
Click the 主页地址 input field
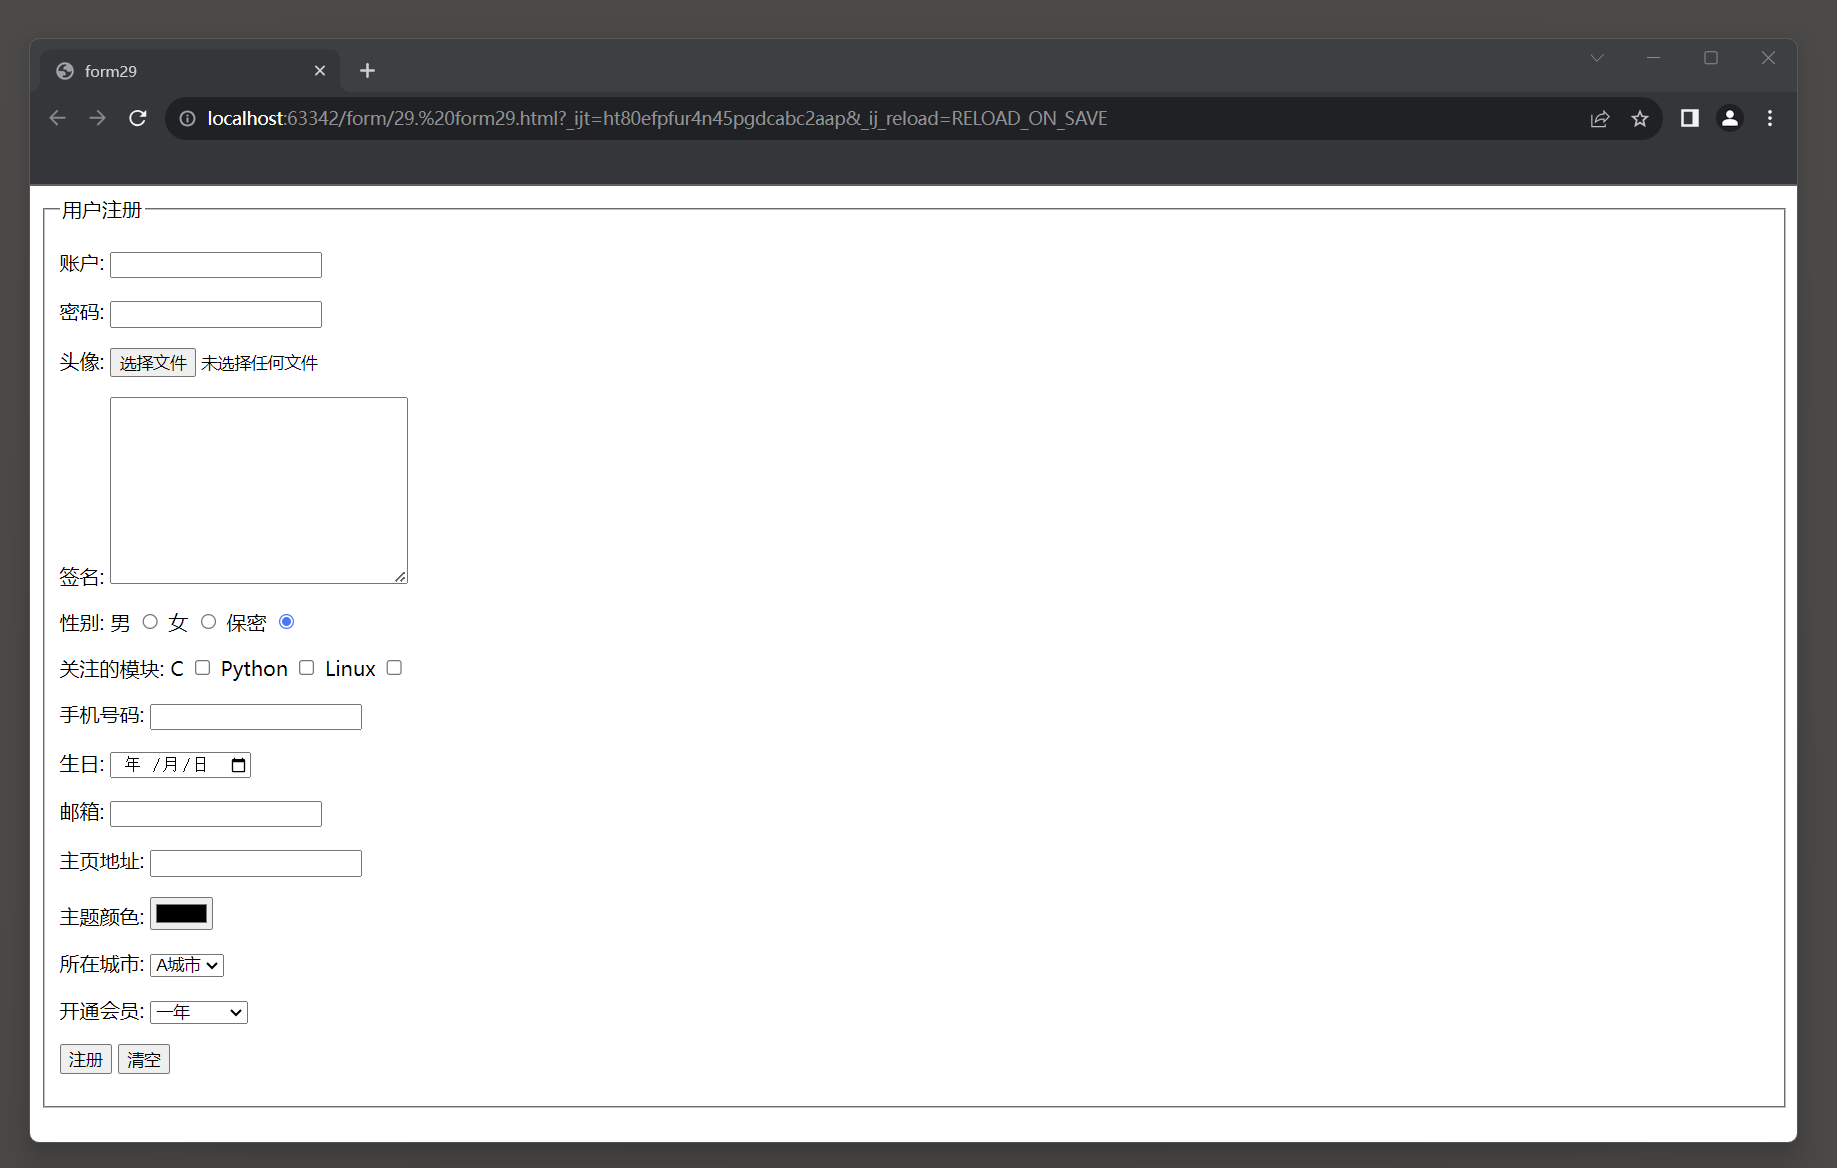tap(256, 863)
